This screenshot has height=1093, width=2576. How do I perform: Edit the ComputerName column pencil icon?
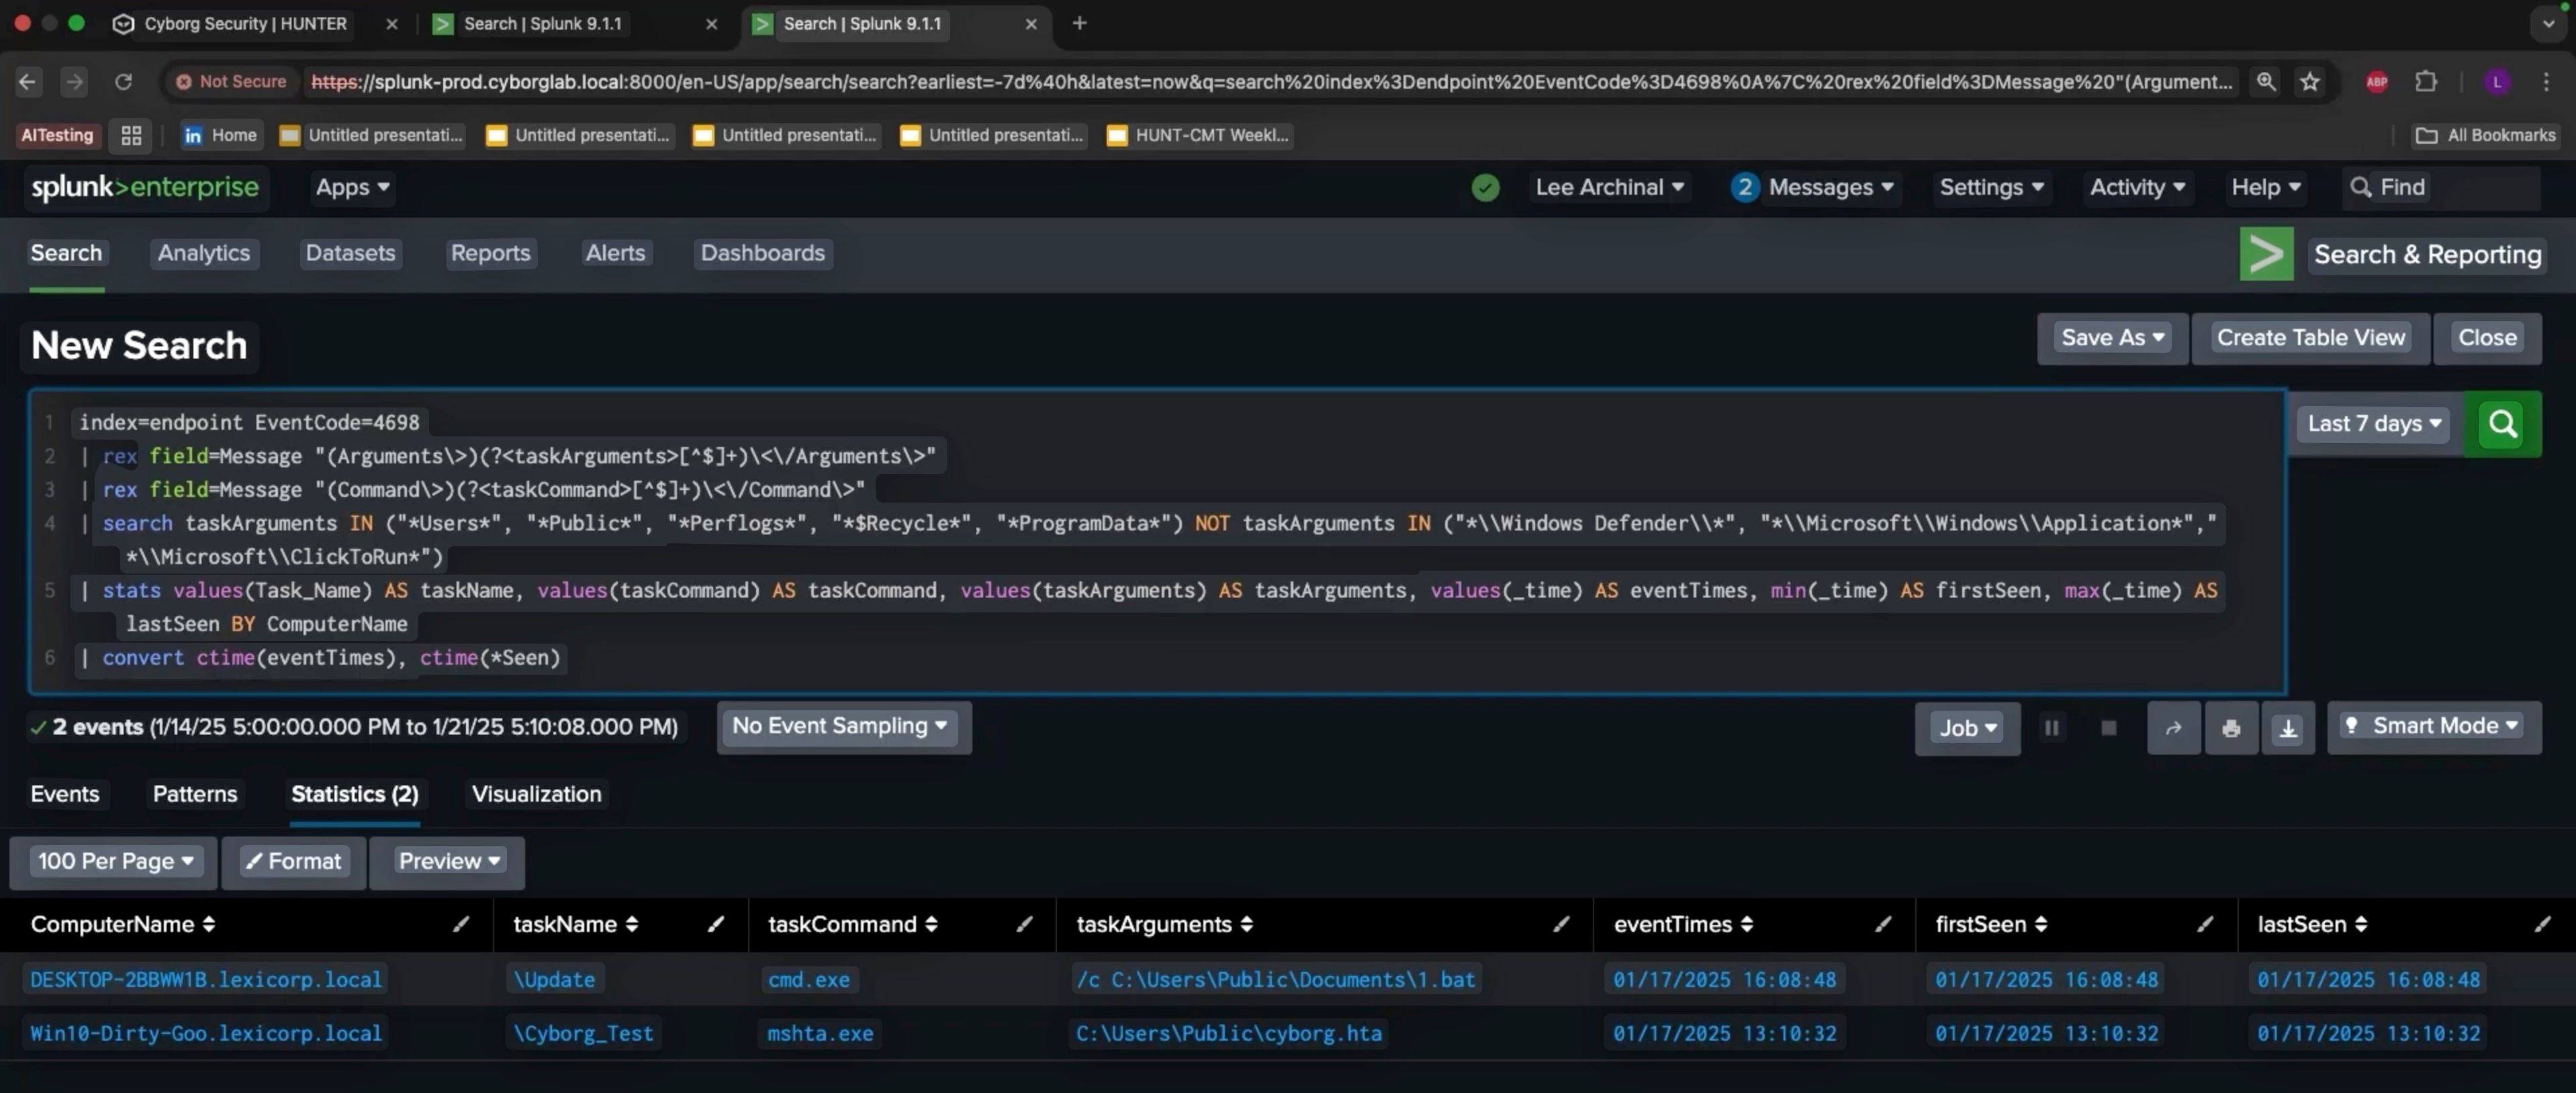[x=461, y=924]
